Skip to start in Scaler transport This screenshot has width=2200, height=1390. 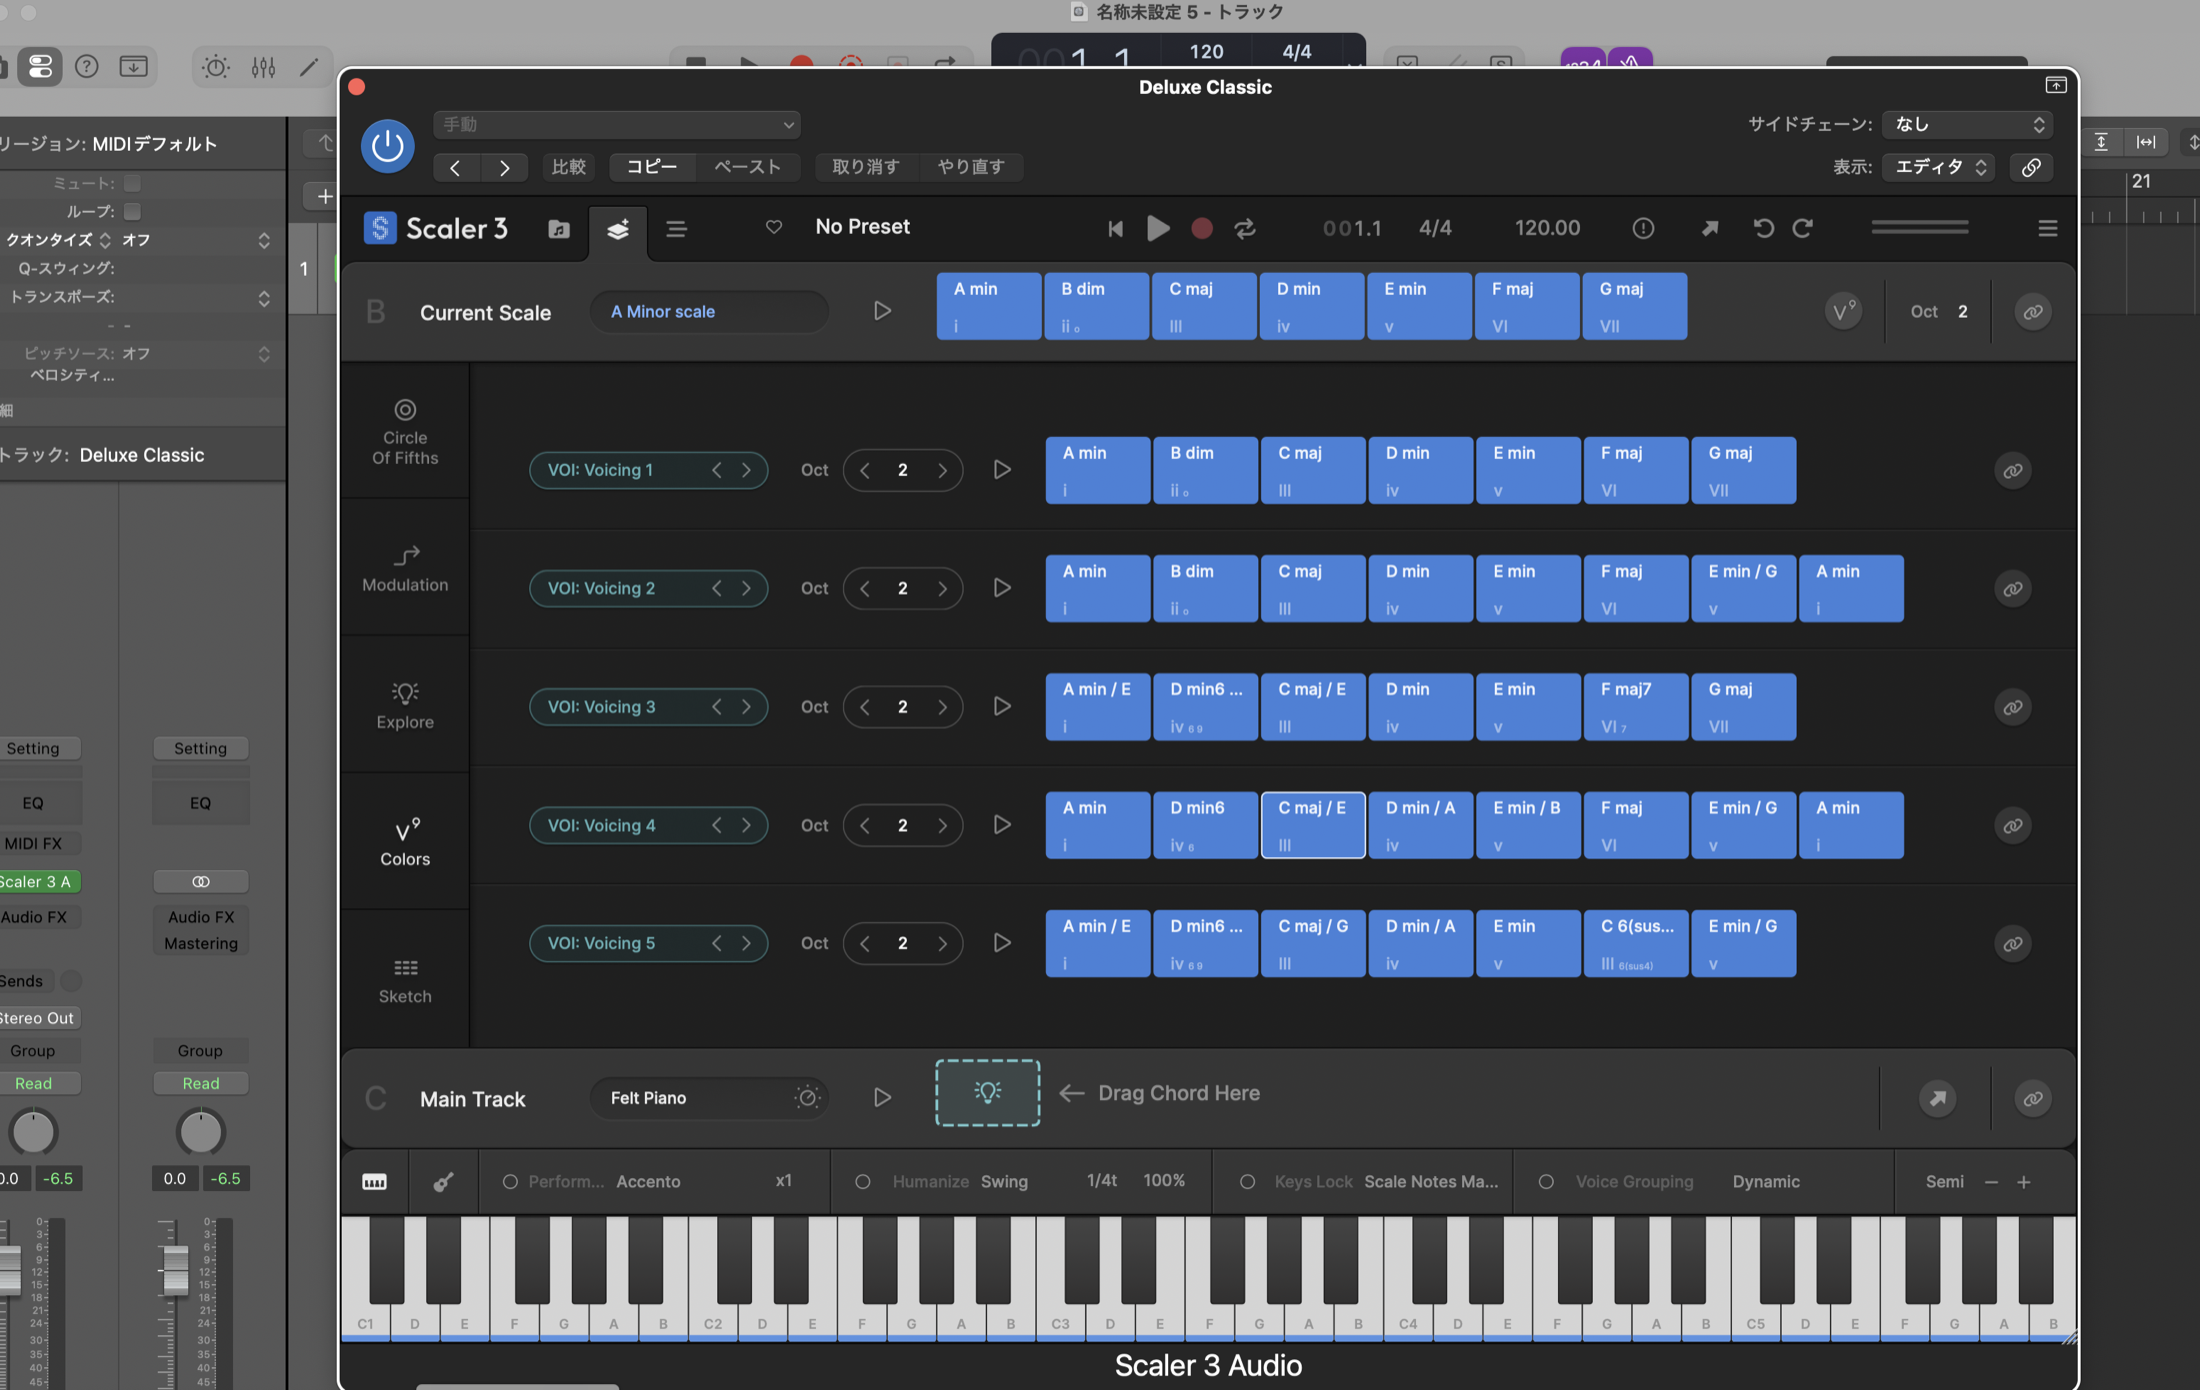click(x=1115, y=229)
